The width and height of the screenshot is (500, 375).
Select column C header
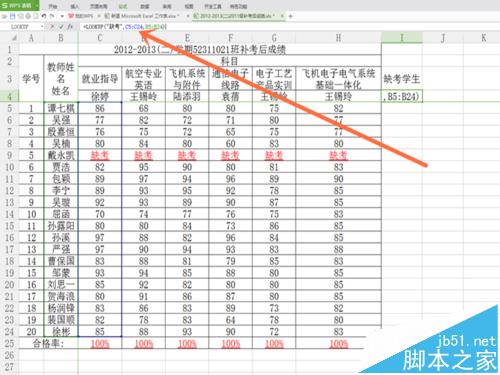(100, 38)
